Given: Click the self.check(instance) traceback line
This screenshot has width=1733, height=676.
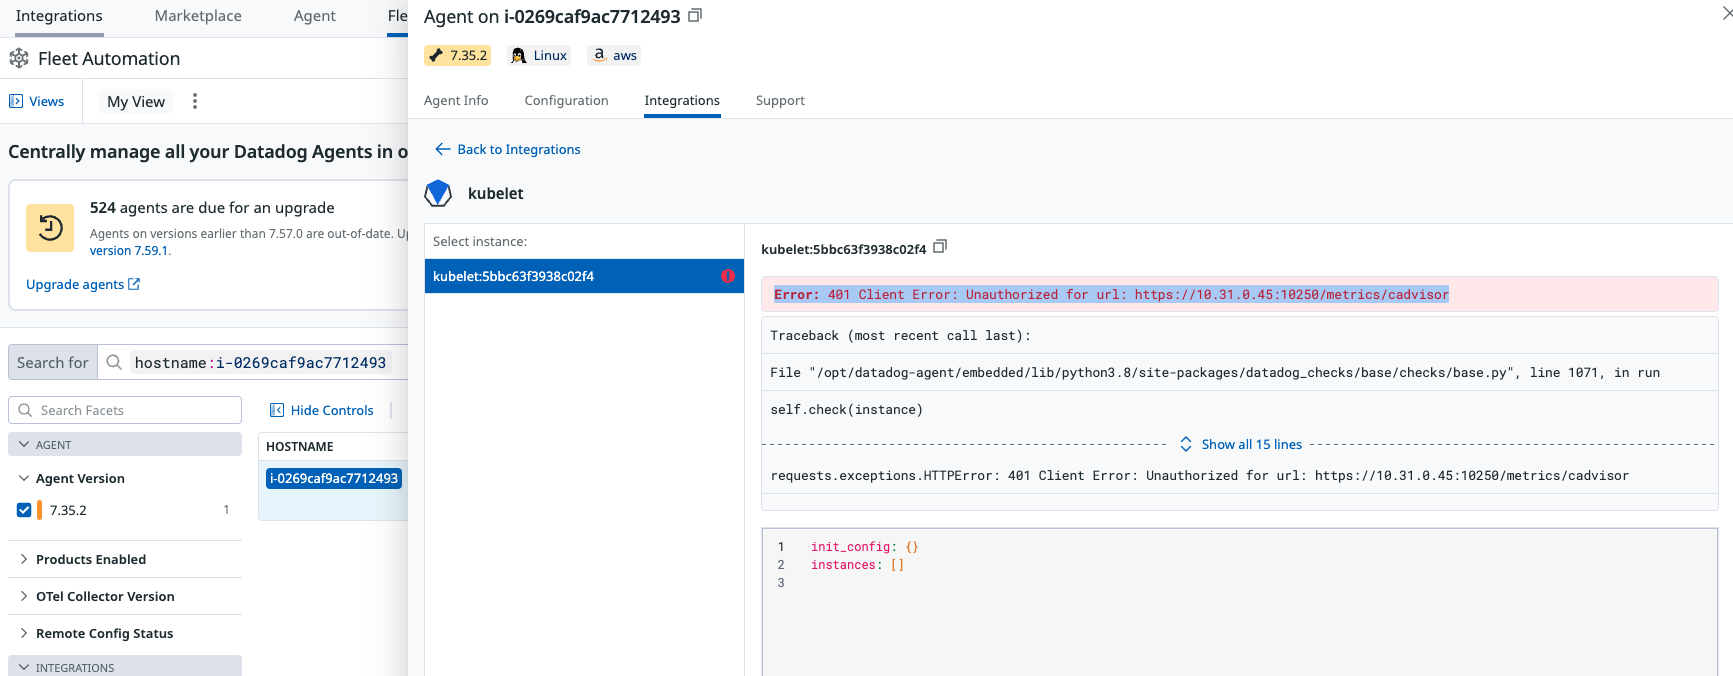Looking at the screenshot, I should pos(1240,409).
